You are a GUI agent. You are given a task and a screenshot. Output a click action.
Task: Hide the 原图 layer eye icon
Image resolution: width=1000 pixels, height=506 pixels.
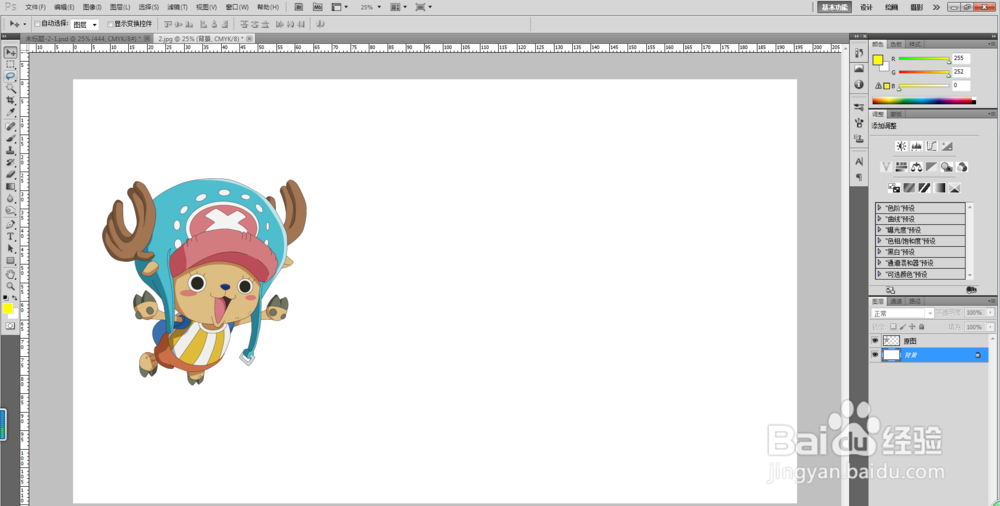coord(875,341)
